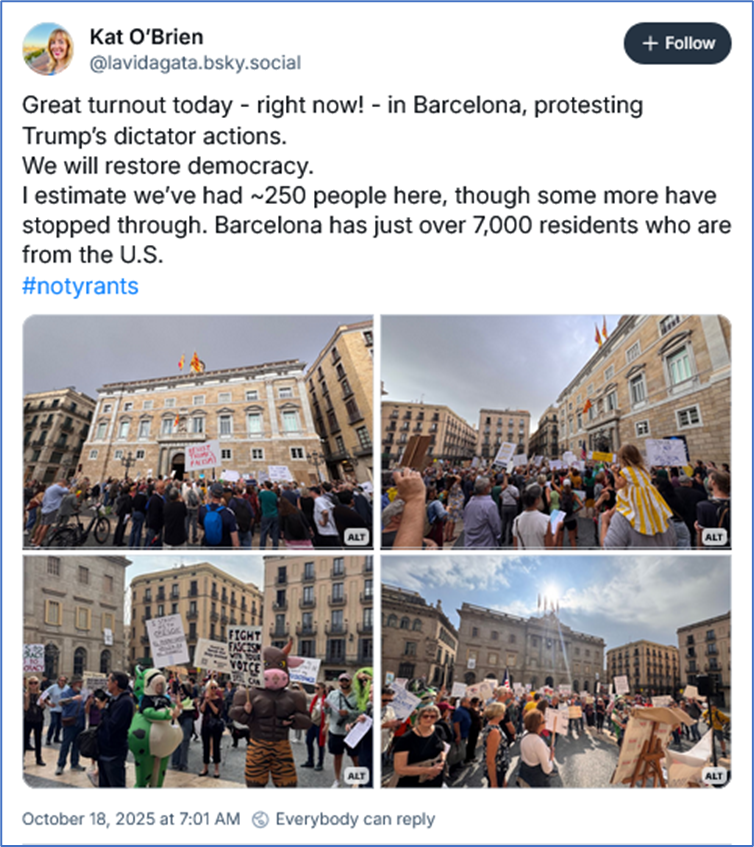This screenshot has width=754, height=847.
Task: Show ALT text on the top-right photo
Action: [x=713, y=536]
